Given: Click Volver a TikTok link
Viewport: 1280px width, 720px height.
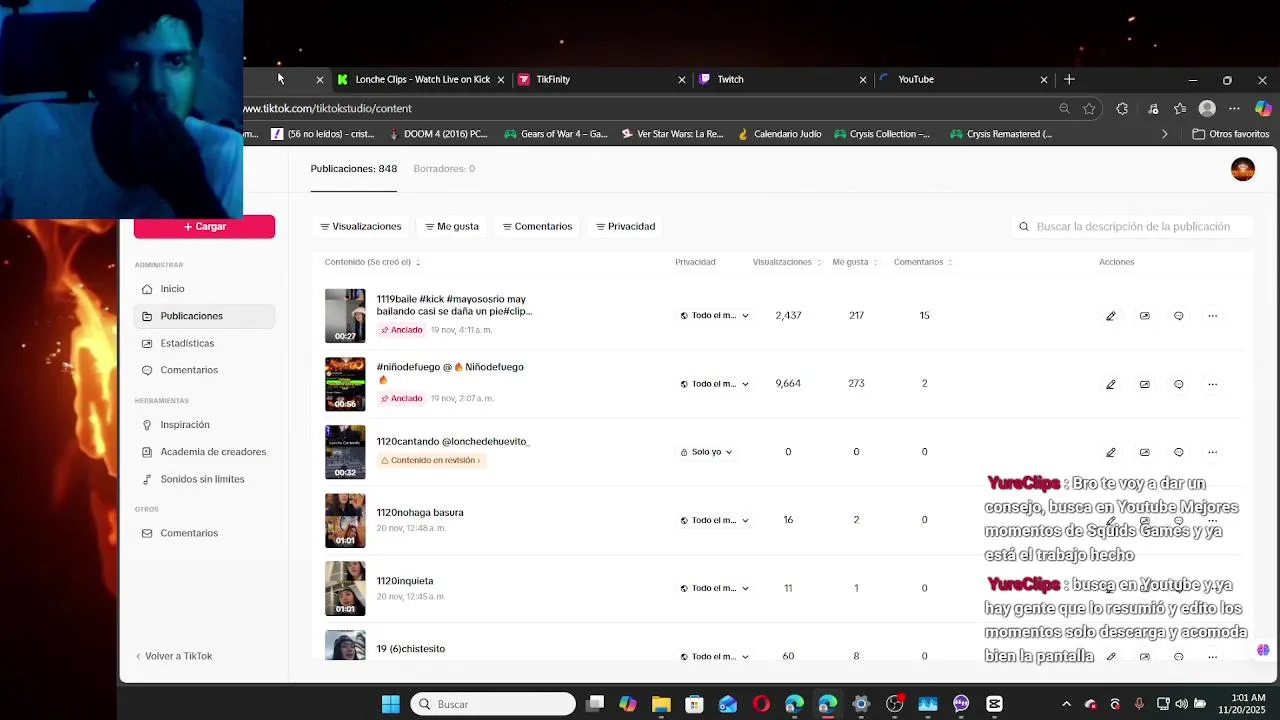Looking at the screenshot, I should [174, 656].
